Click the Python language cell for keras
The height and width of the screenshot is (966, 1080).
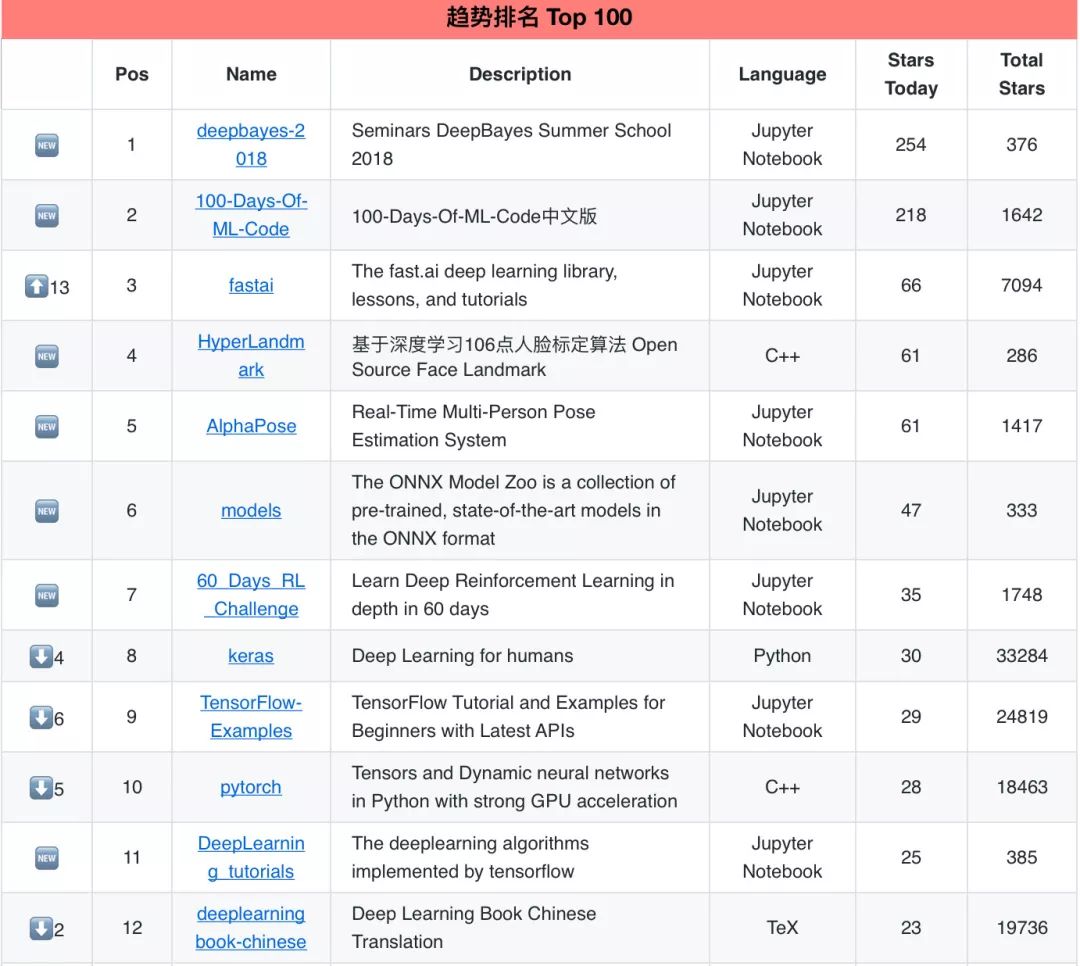pyautogui.click(x=782, y=656)
